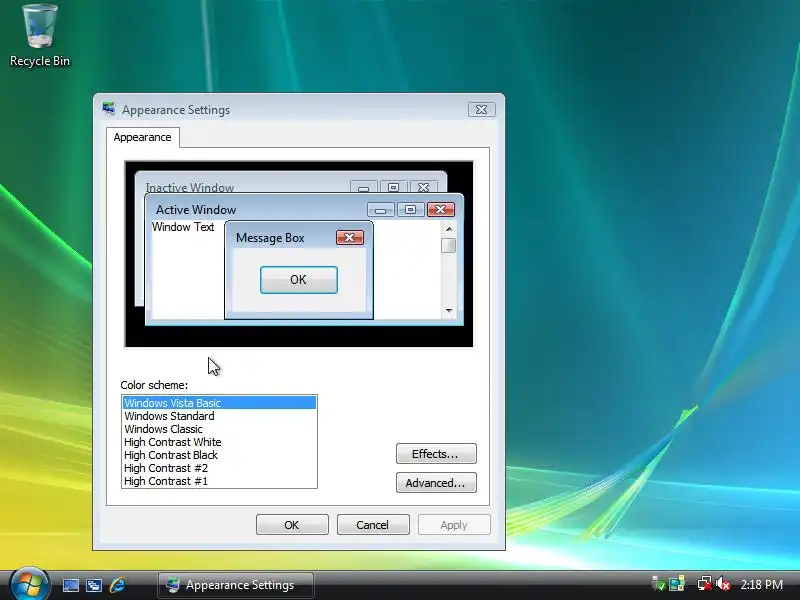Click the Window Text preview label
The width and height of the screenshot is (800, 600).
coord(183,227)
